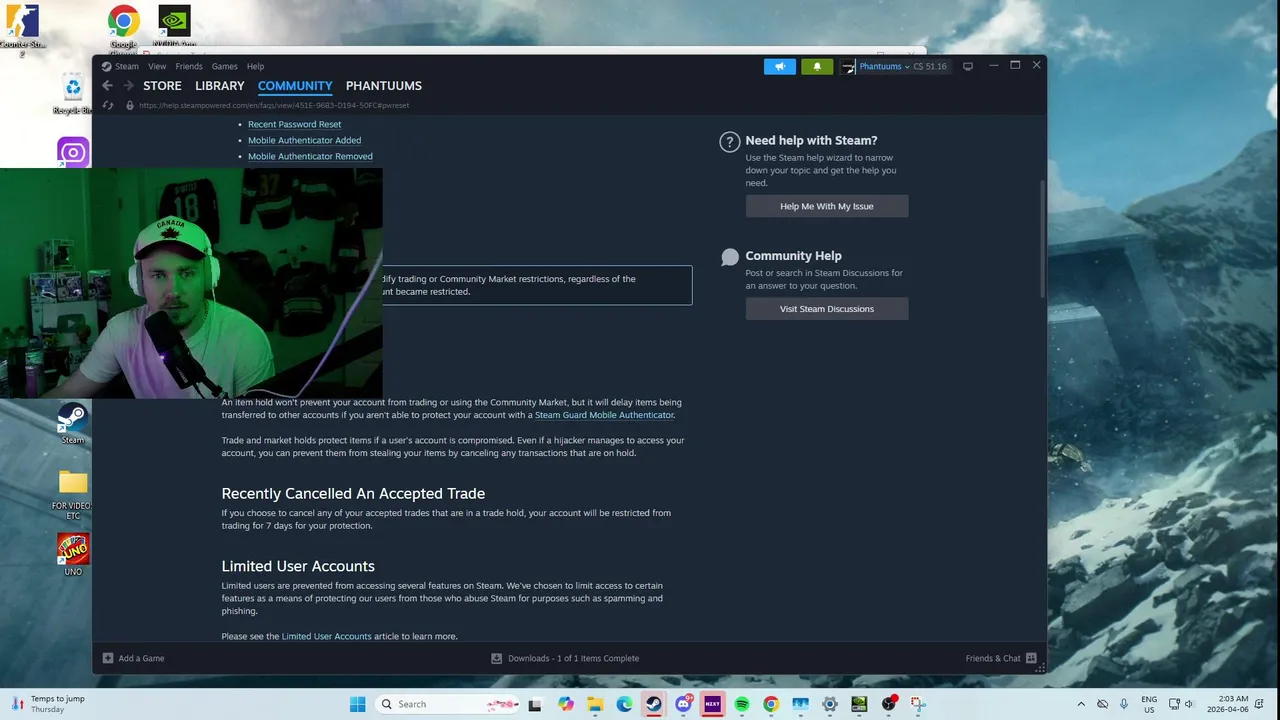Click the padlock icon beside the URL

coord(129,105)
